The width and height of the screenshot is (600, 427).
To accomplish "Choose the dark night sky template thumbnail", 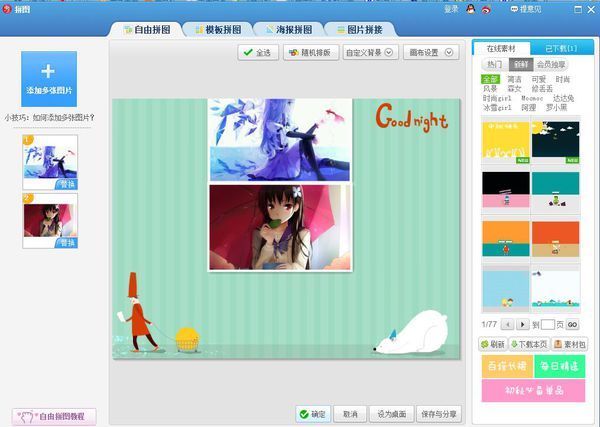I will 556,142.
